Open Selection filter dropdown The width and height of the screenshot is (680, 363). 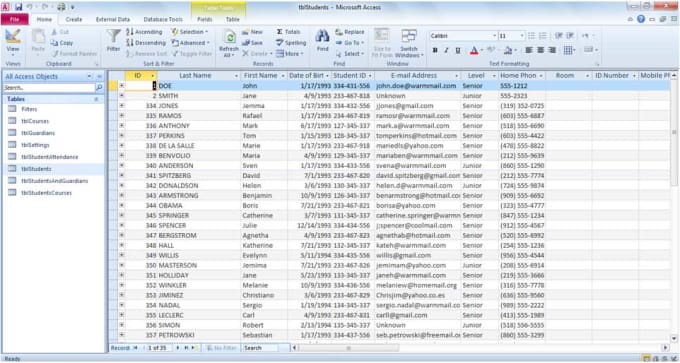(189, 32)
